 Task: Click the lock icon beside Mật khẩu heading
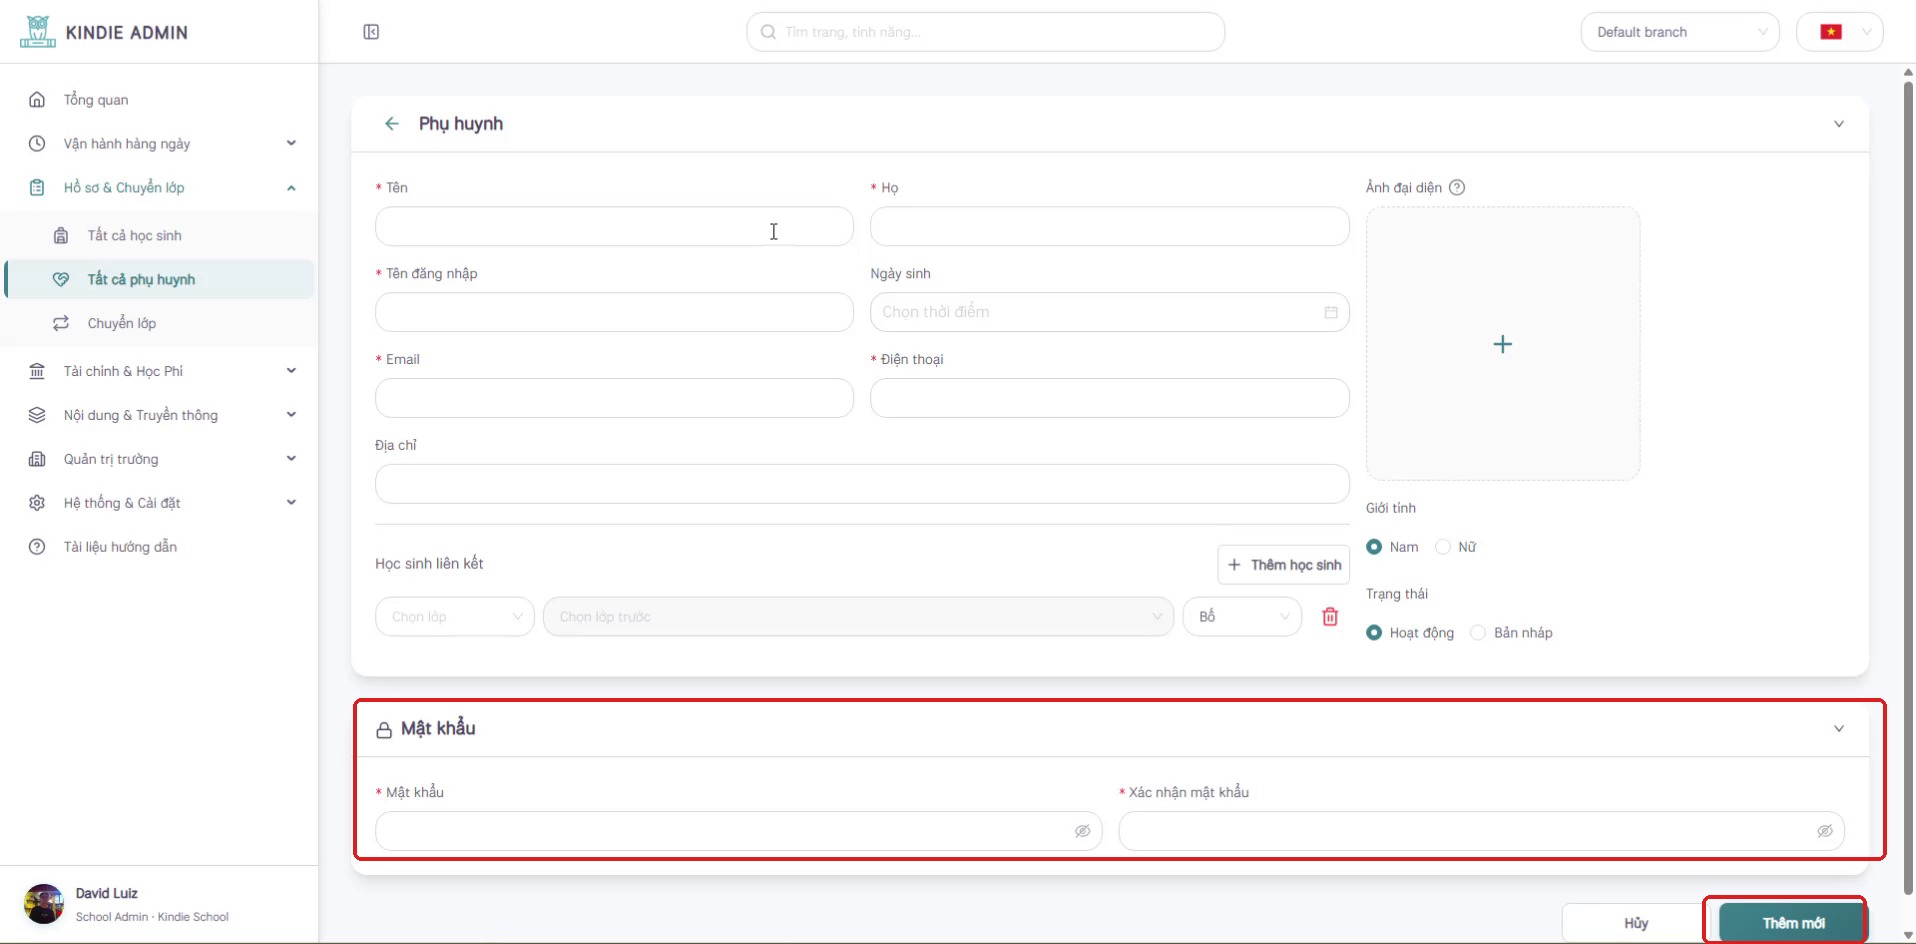click(384, 730)
